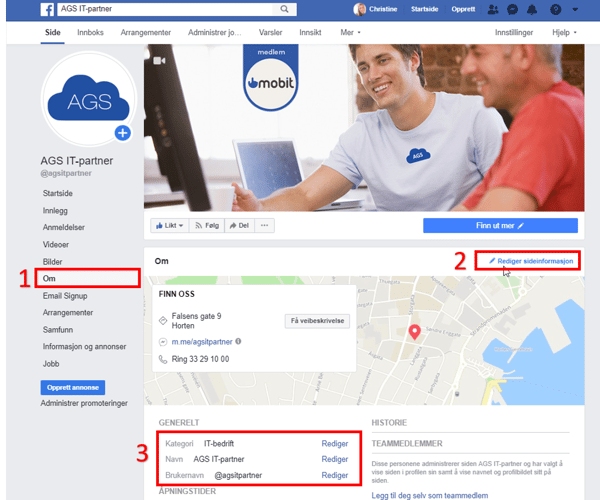Click Rediger sideinformasjon link
This screenshot has width=600, height=500.
tap(531, 261)
